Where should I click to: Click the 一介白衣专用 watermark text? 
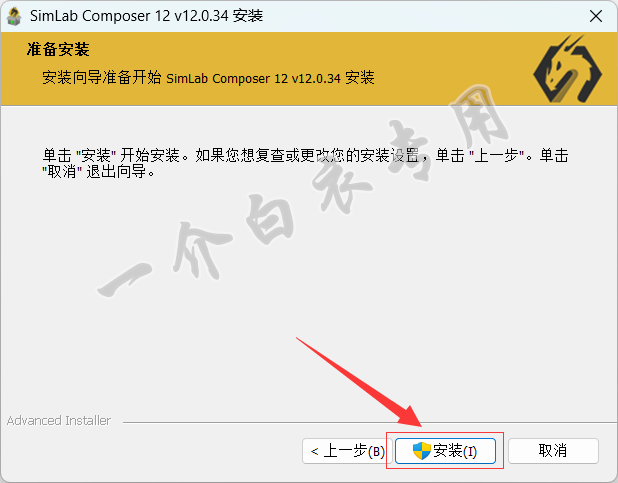[x=303, y=190]
